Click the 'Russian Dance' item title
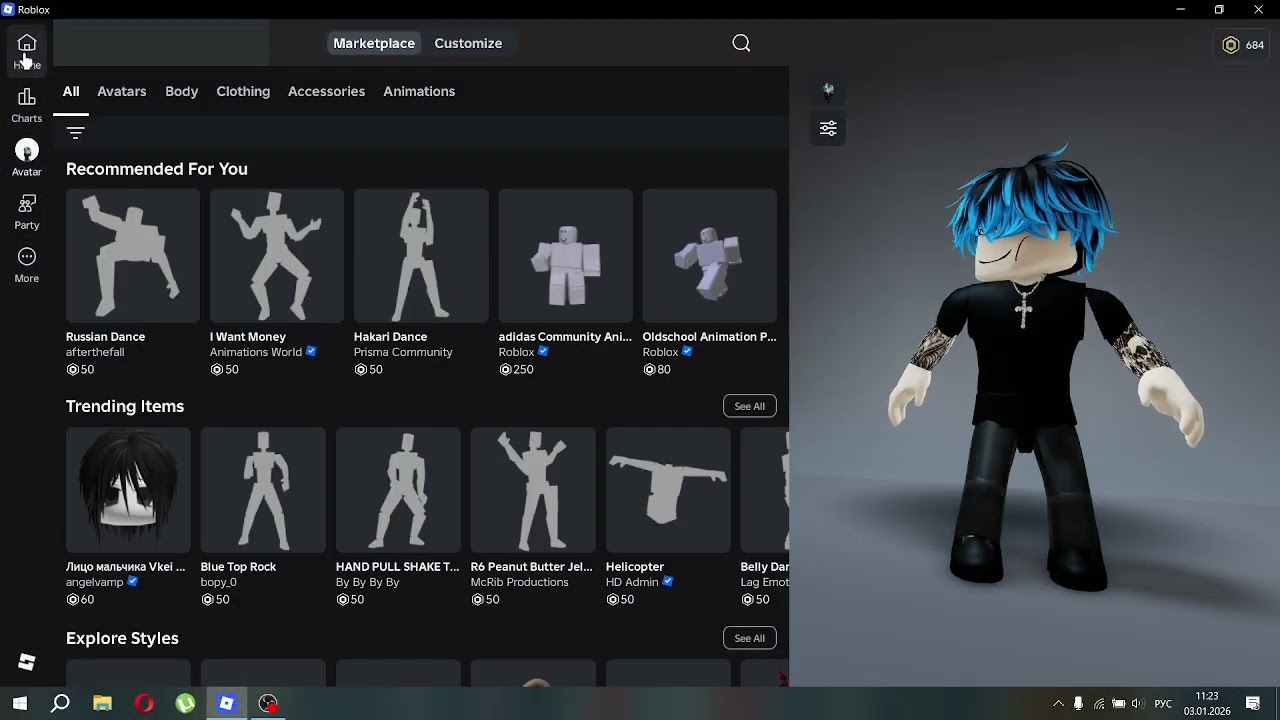Viewport: 1280px width, 720px height. click(105, 337)
